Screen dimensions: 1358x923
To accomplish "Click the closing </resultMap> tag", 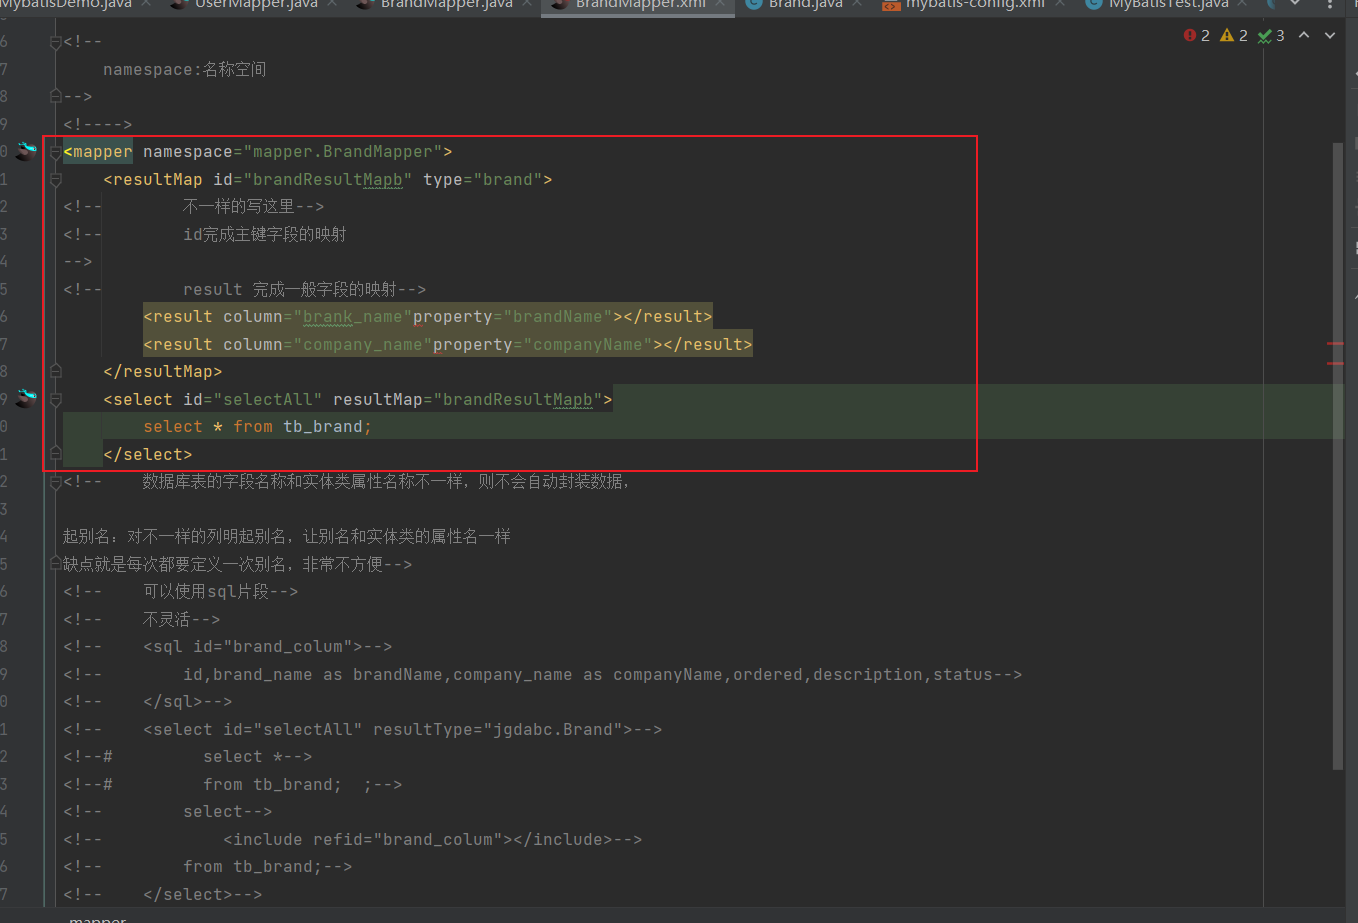I will (163, 372).
